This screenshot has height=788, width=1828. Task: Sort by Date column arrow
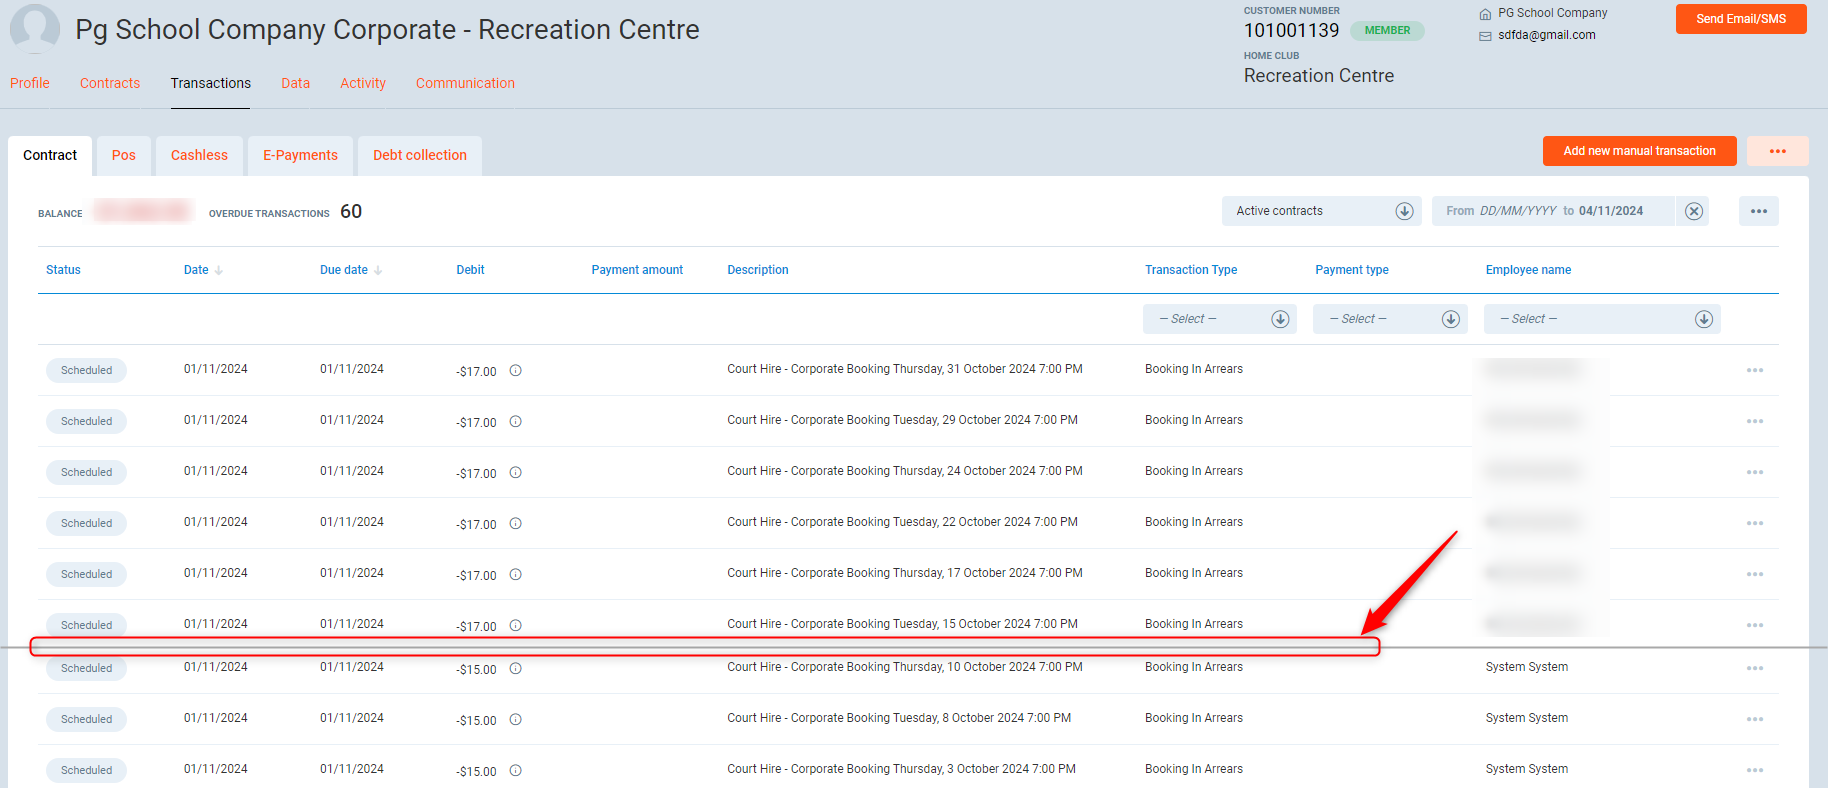[x=219, y=271]
